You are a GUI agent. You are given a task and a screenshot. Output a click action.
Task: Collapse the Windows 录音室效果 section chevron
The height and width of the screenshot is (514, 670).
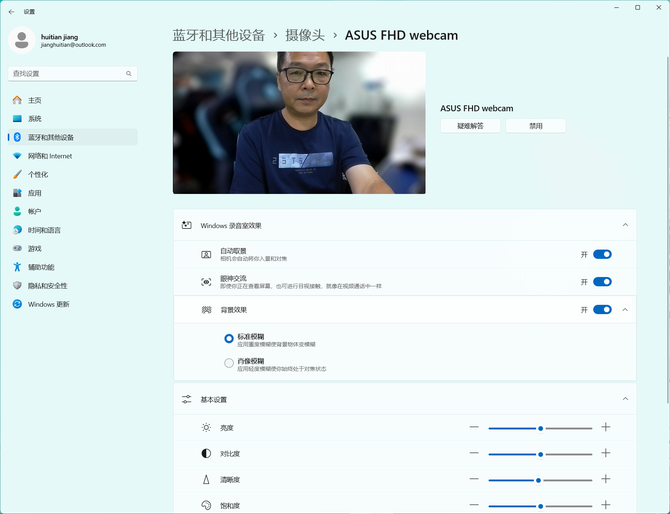pos(625,225)
